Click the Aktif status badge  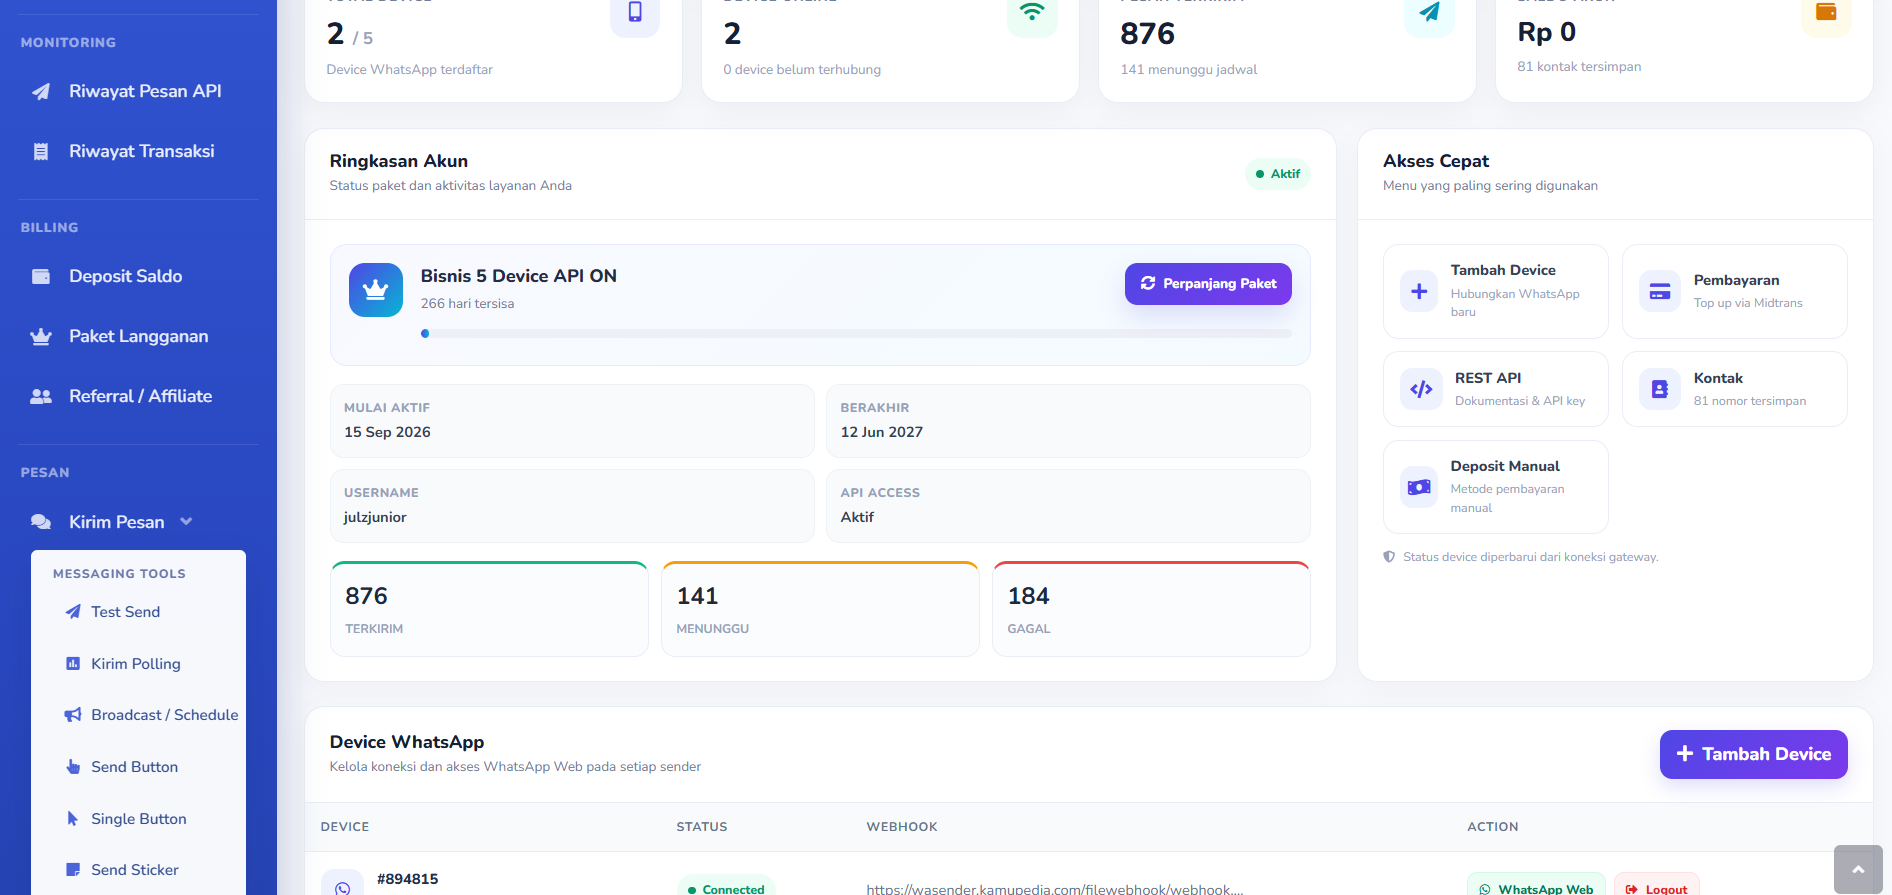click(x=1277, y=174)
